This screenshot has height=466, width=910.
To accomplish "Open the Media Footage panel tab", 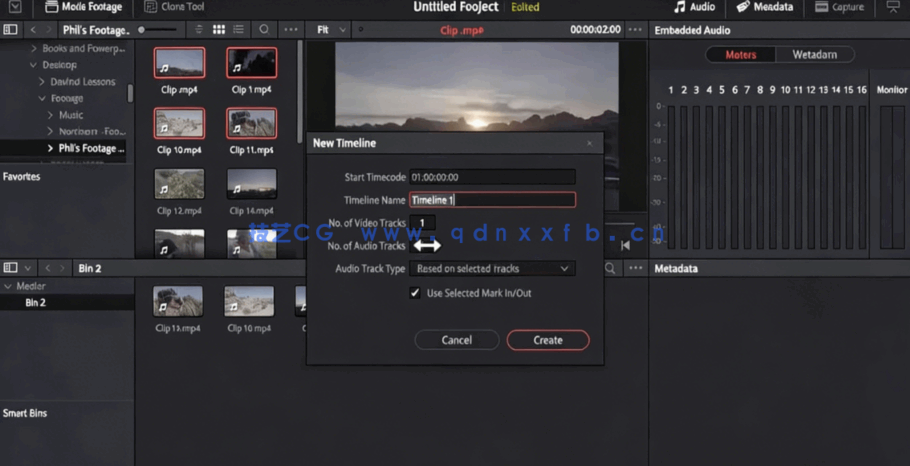I will coord(84,8).
